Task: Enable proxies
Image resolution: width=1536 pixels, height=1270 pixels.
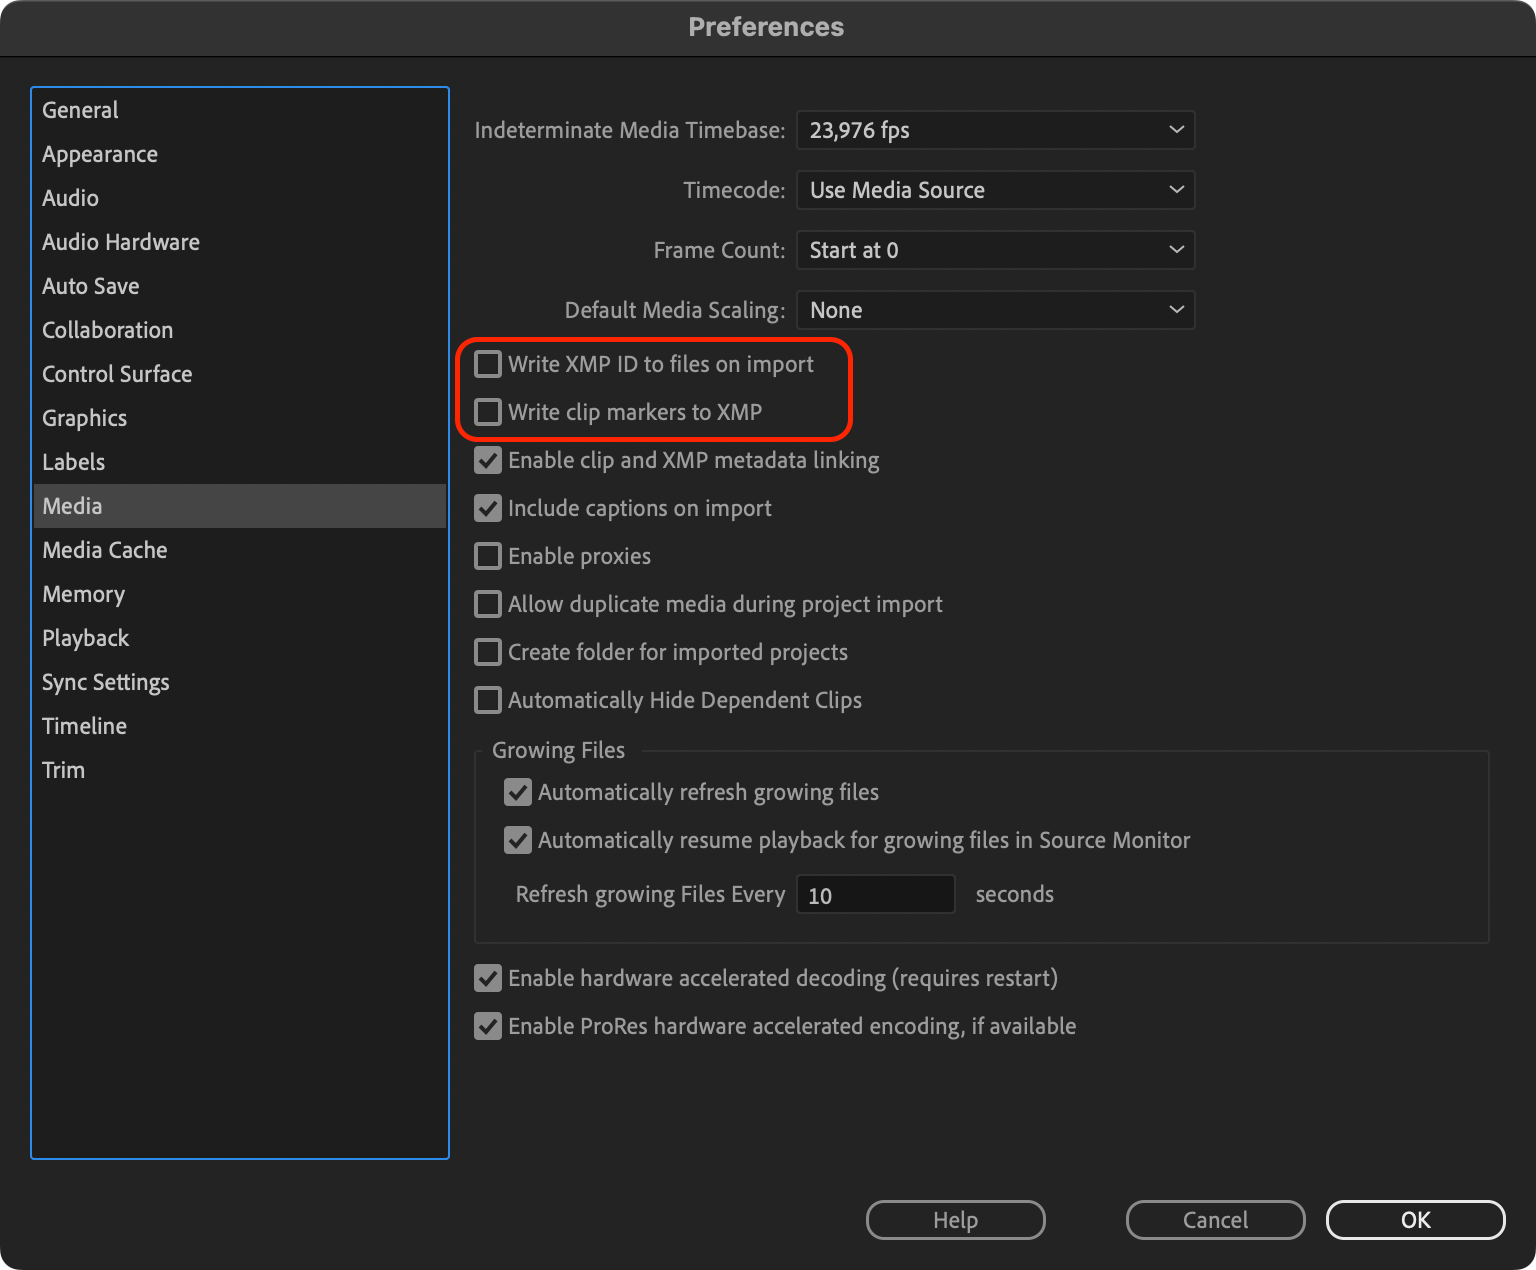Action: tap(487, 556)
